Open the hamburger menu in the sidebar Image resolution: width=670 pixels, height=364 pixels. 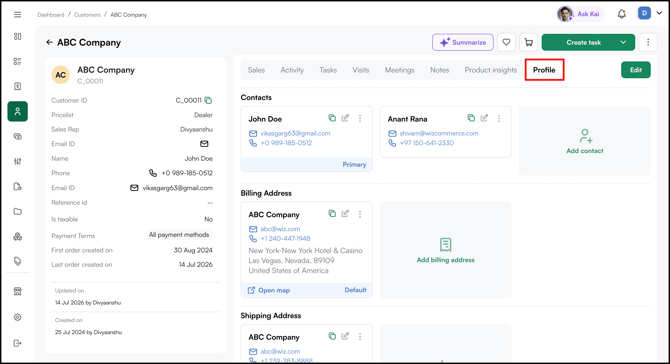tap(18, 15)
